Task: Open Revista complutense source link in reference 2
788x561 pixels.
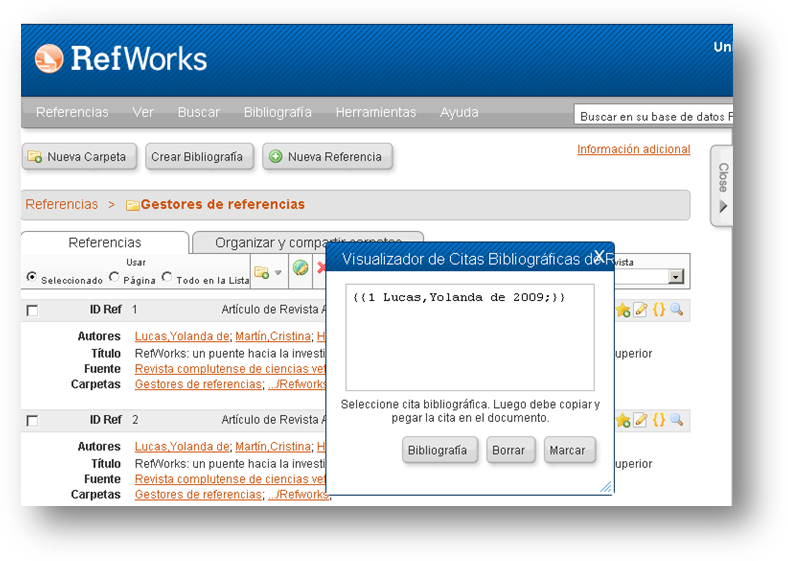Action: coord(230,479)
